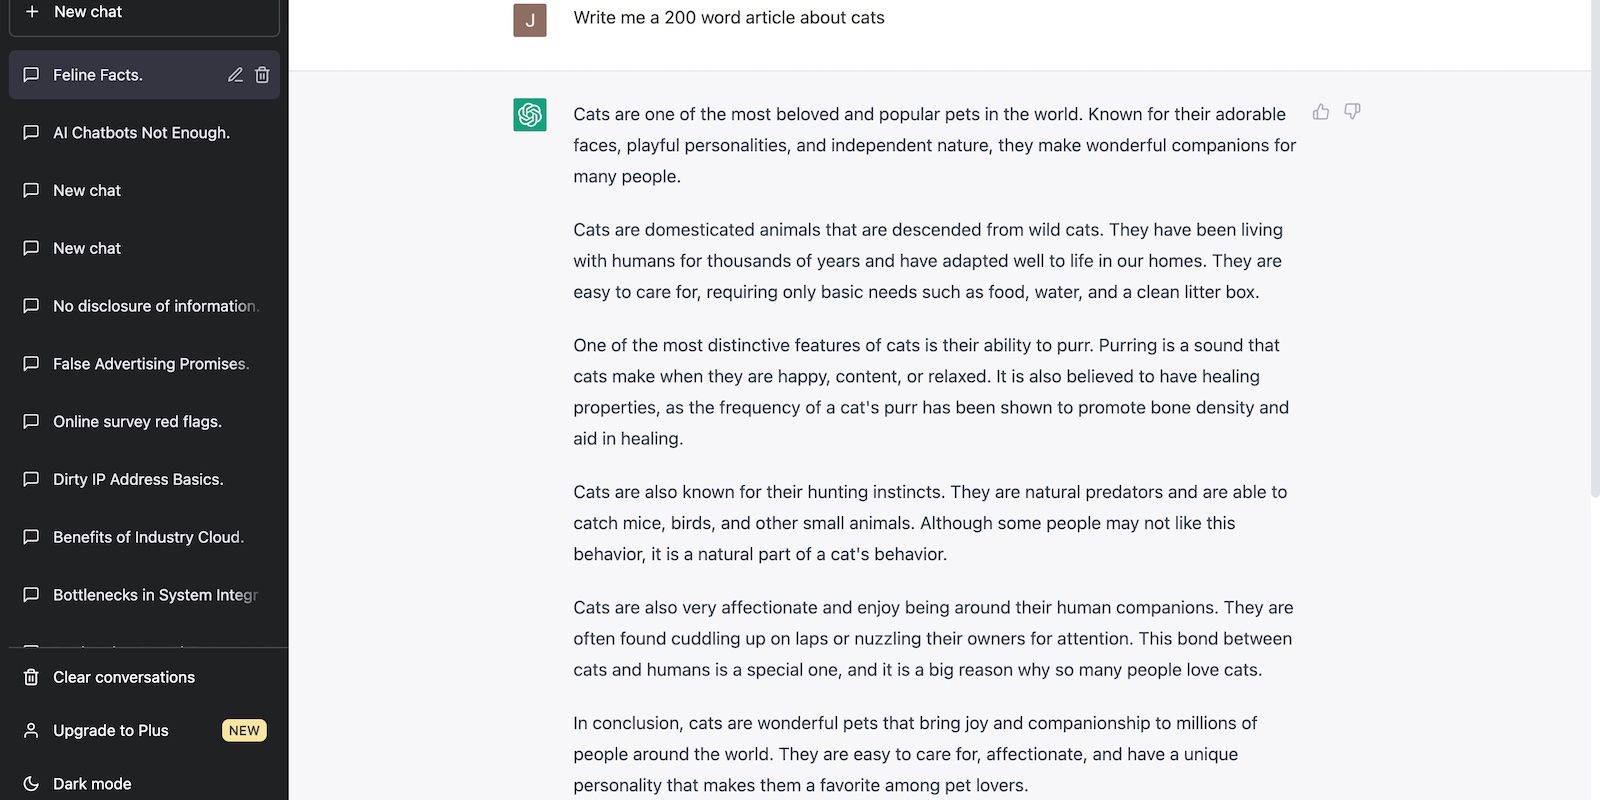Delete the "Feline Facts" conversation
The height and width of the screenshot is (800, 1600).
pyautogui.click(x=262, y=74)
